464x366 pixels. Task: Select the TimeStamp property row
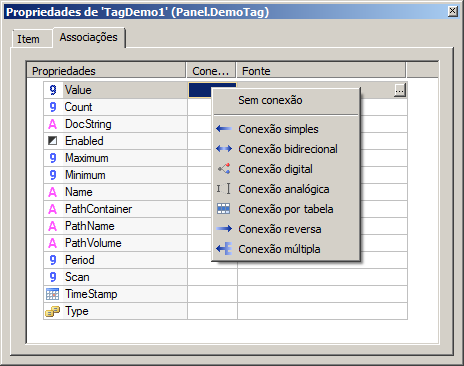tap(115, 294)
